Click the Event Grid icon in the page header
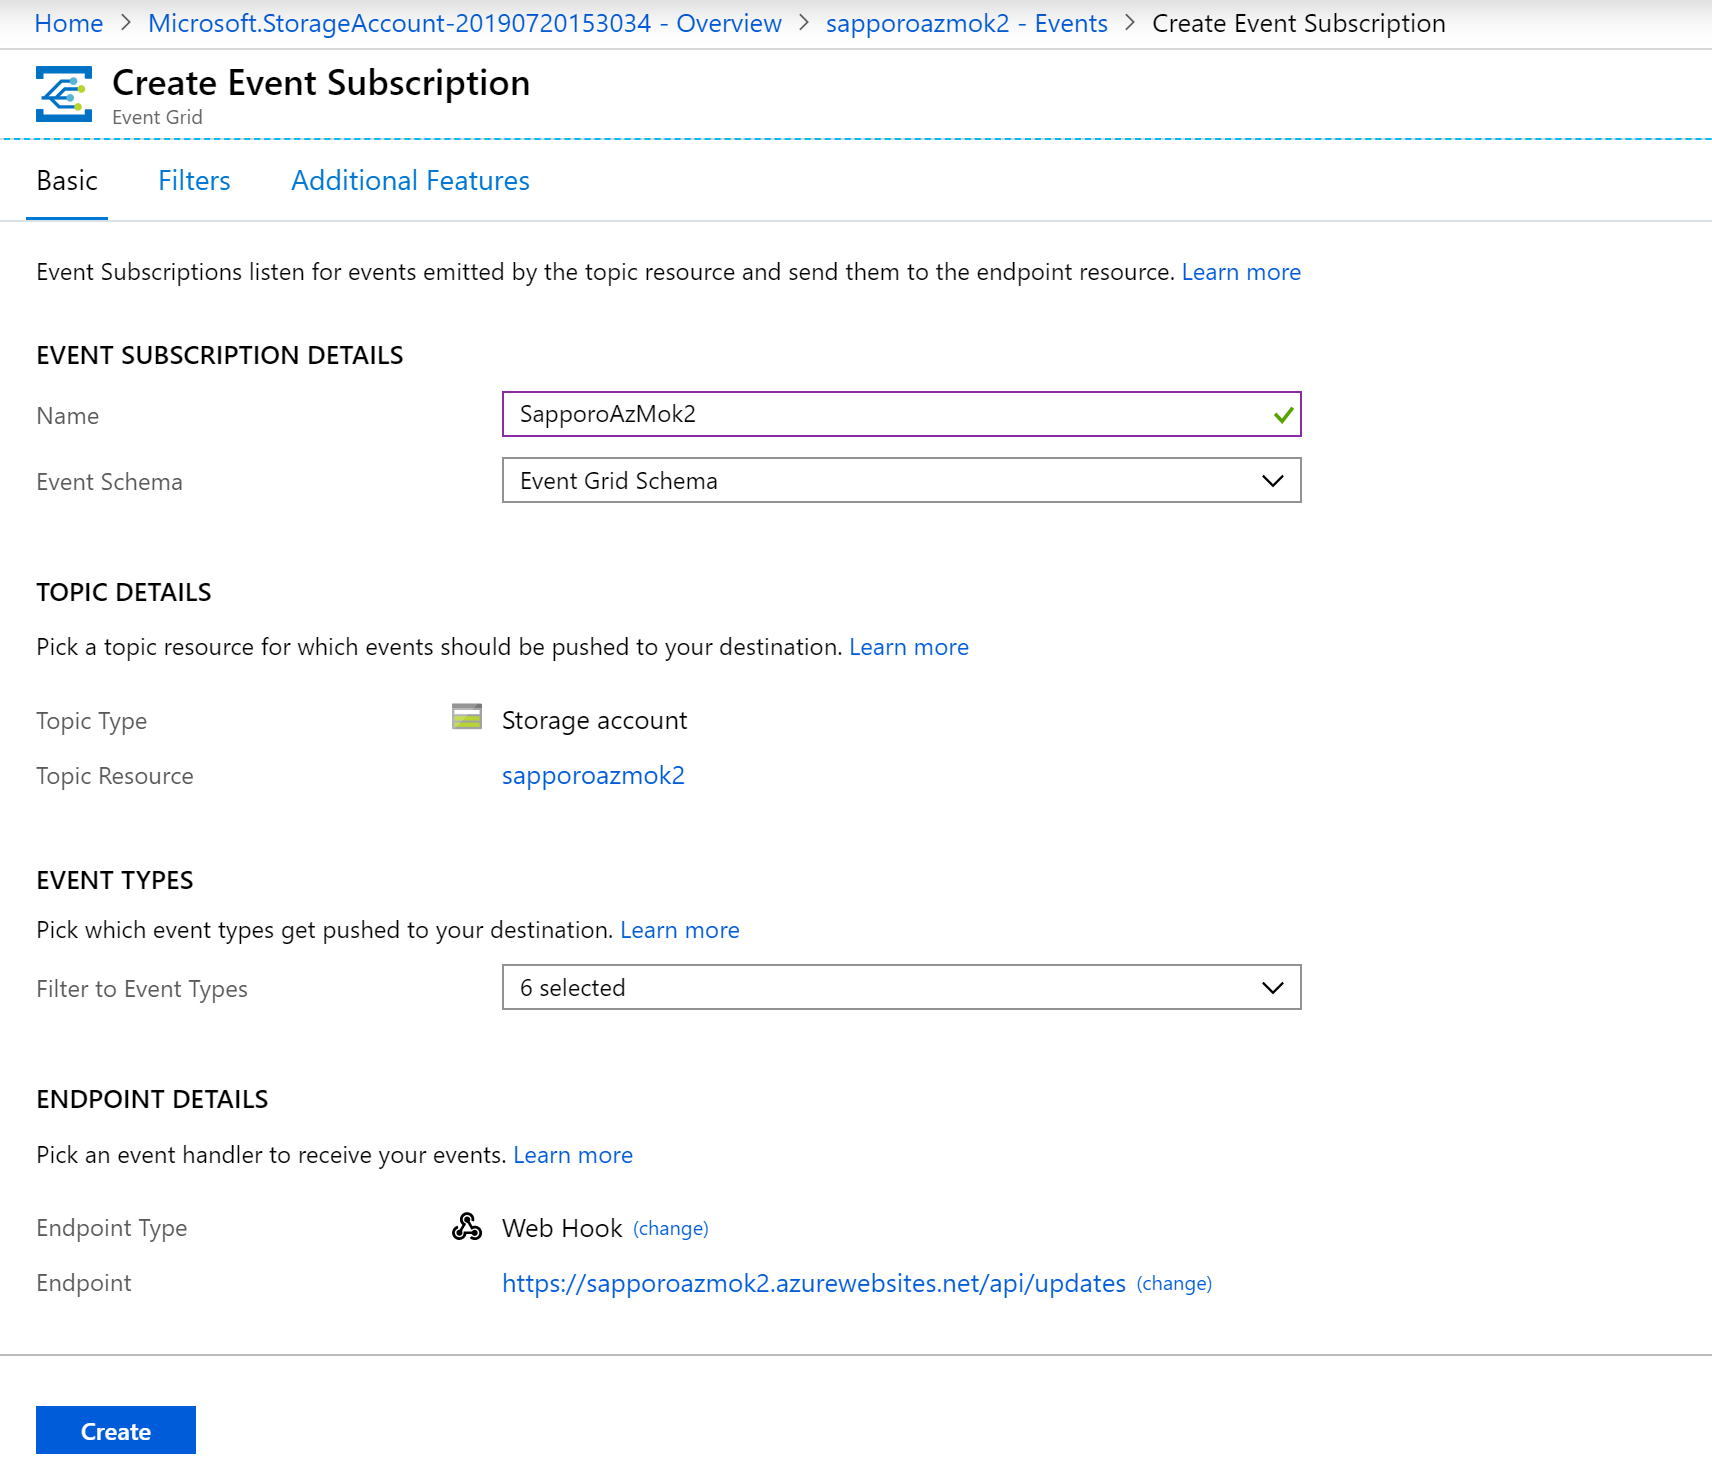1712x1474 pixels. tap(62, 95)
